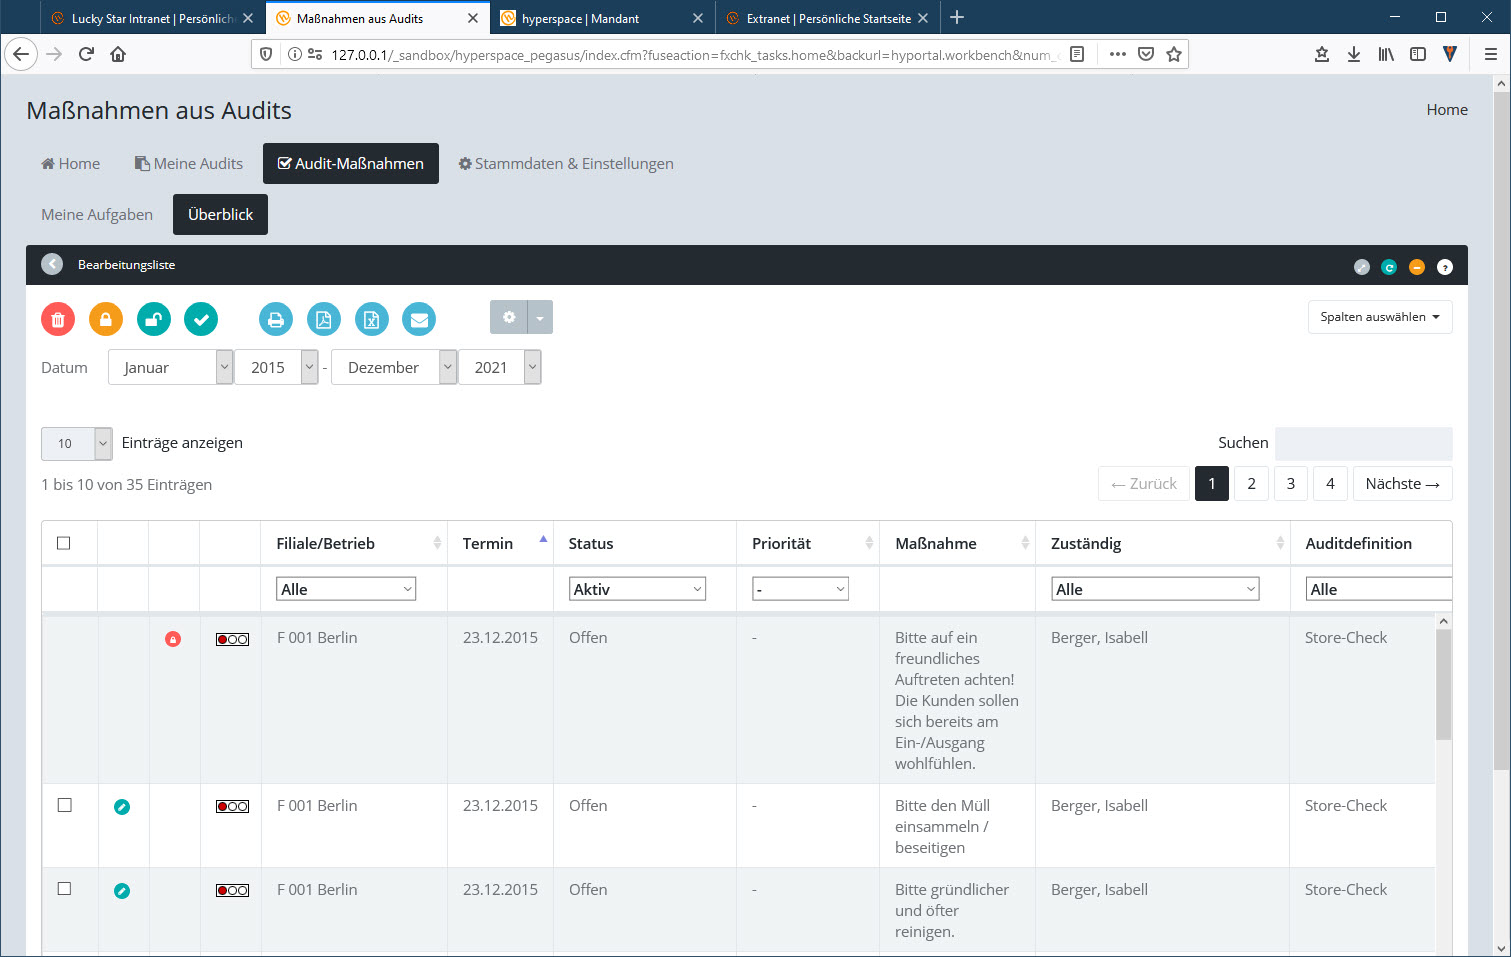Click the orange lock icon

[x=106, y=319]
